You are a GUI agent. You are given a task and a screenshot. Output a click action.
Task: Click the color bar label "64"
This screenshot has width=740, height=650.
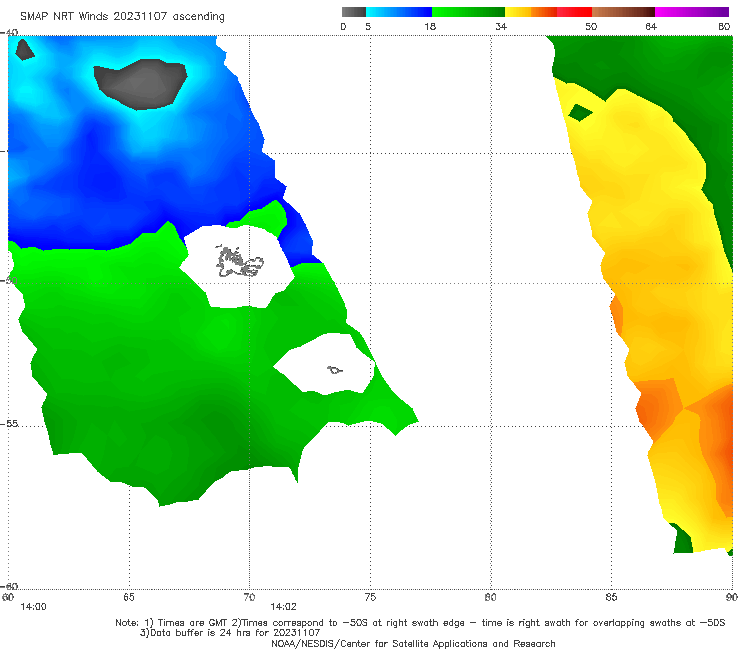pyautogui.click(x=651, y=27)
